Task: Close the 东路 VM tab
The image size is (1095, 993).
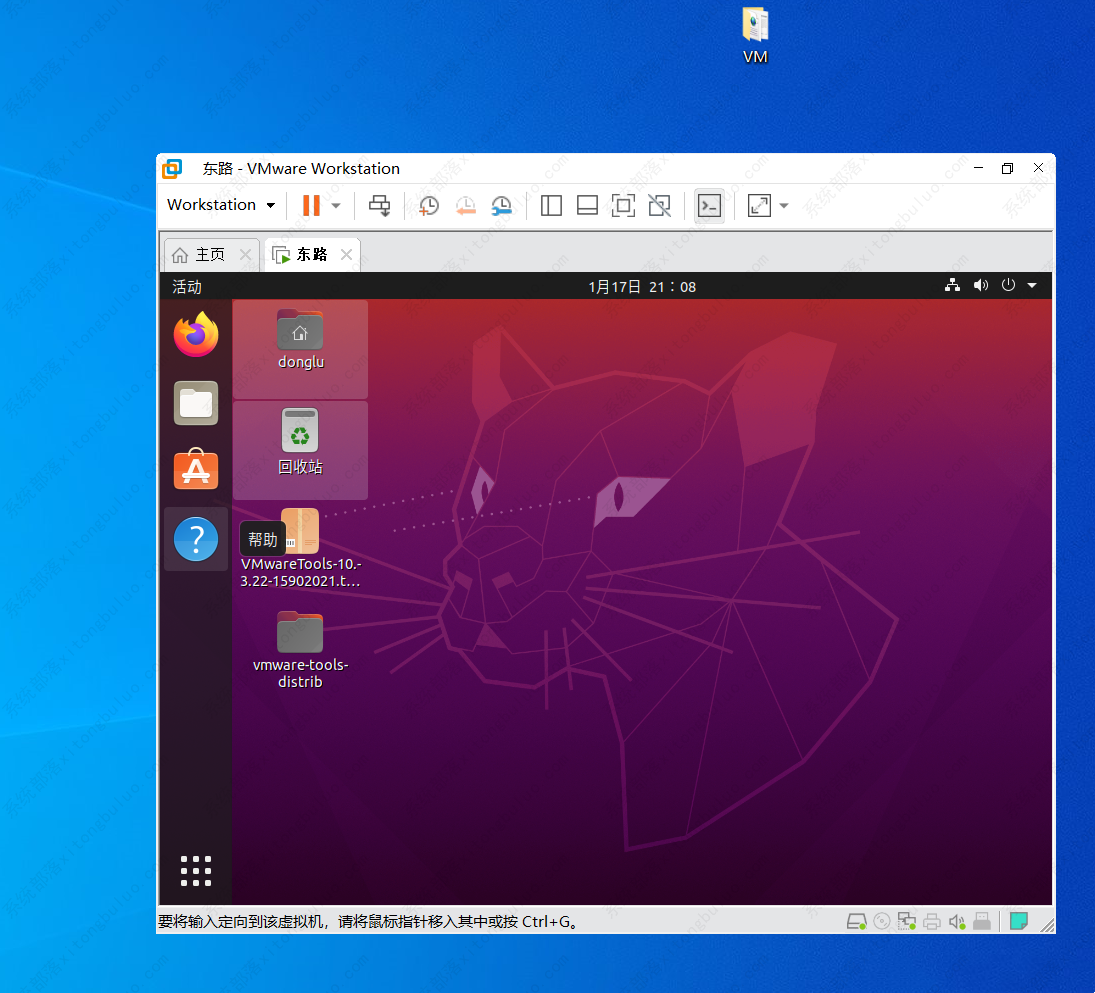Action: (x=346, y=255)
